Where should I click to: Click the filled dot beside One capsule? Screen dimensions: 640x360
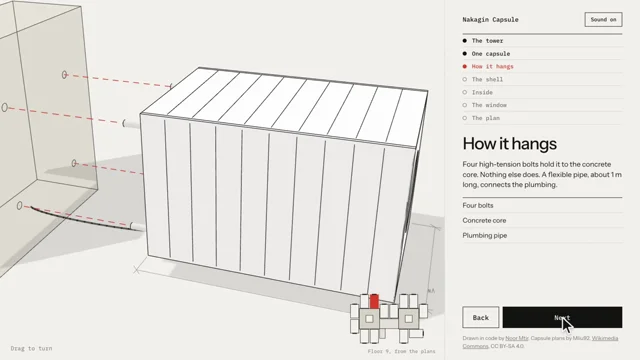(464, 53)
